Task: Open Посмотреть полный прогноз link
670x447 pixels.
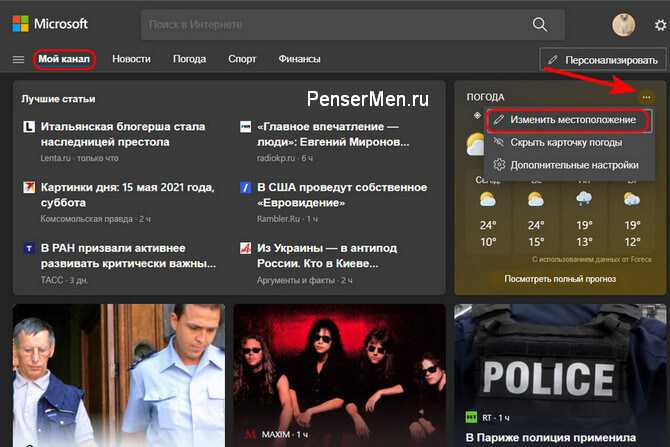Action: (560, 279)
